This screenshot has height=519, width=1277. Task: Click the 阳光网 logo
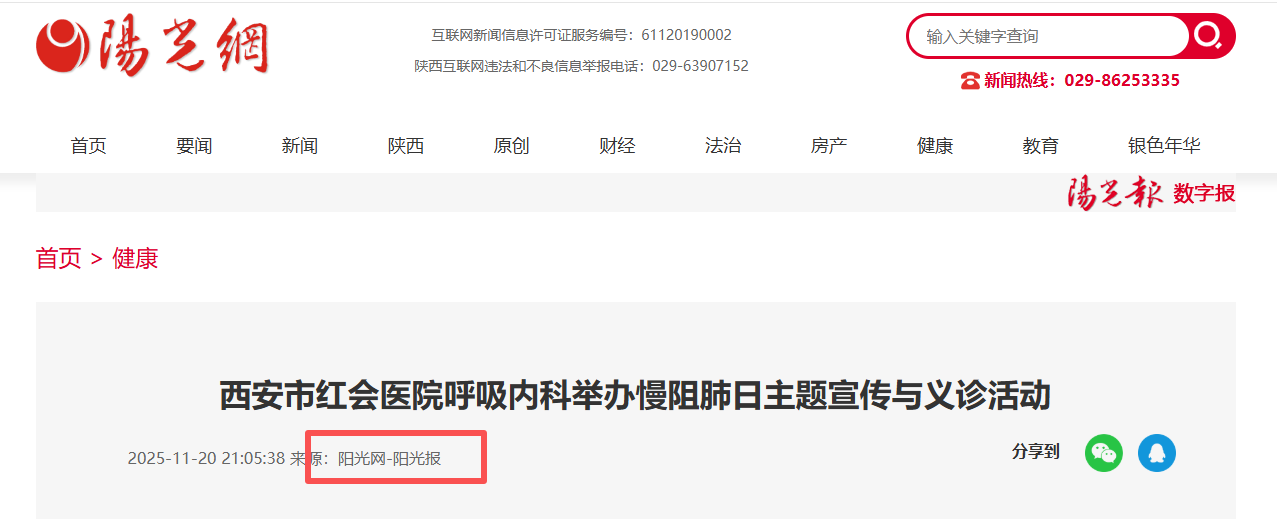click(x=152, y=46)
